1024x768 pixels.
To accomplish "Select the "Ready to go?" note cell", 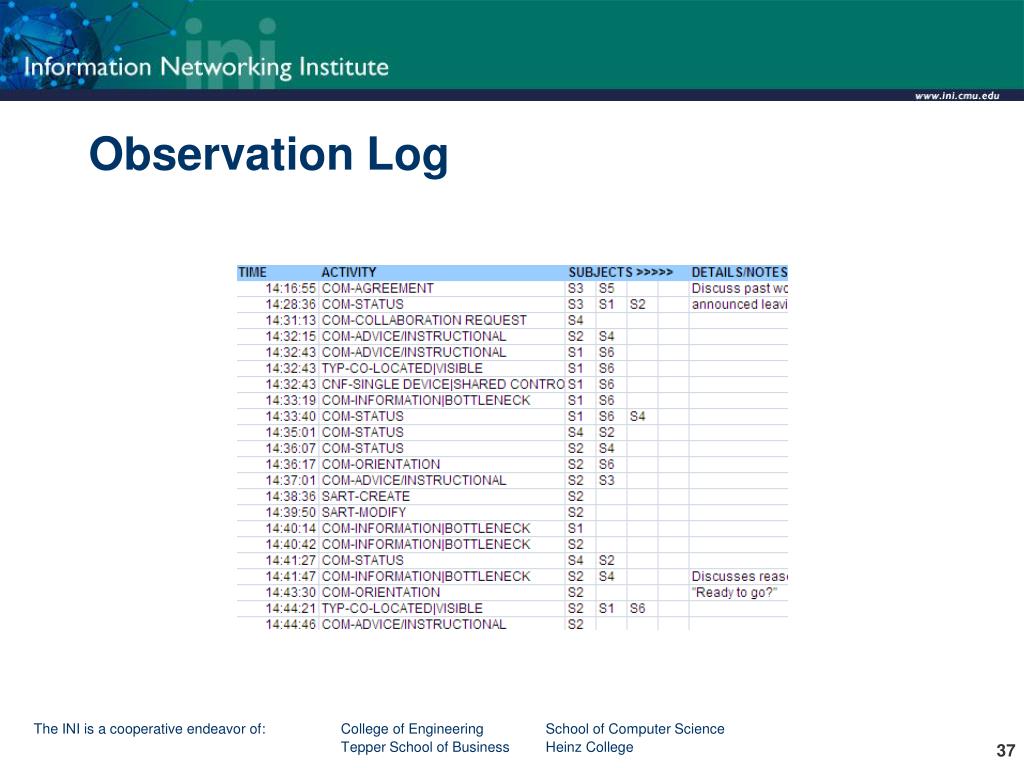I will [x=735, y=592].
